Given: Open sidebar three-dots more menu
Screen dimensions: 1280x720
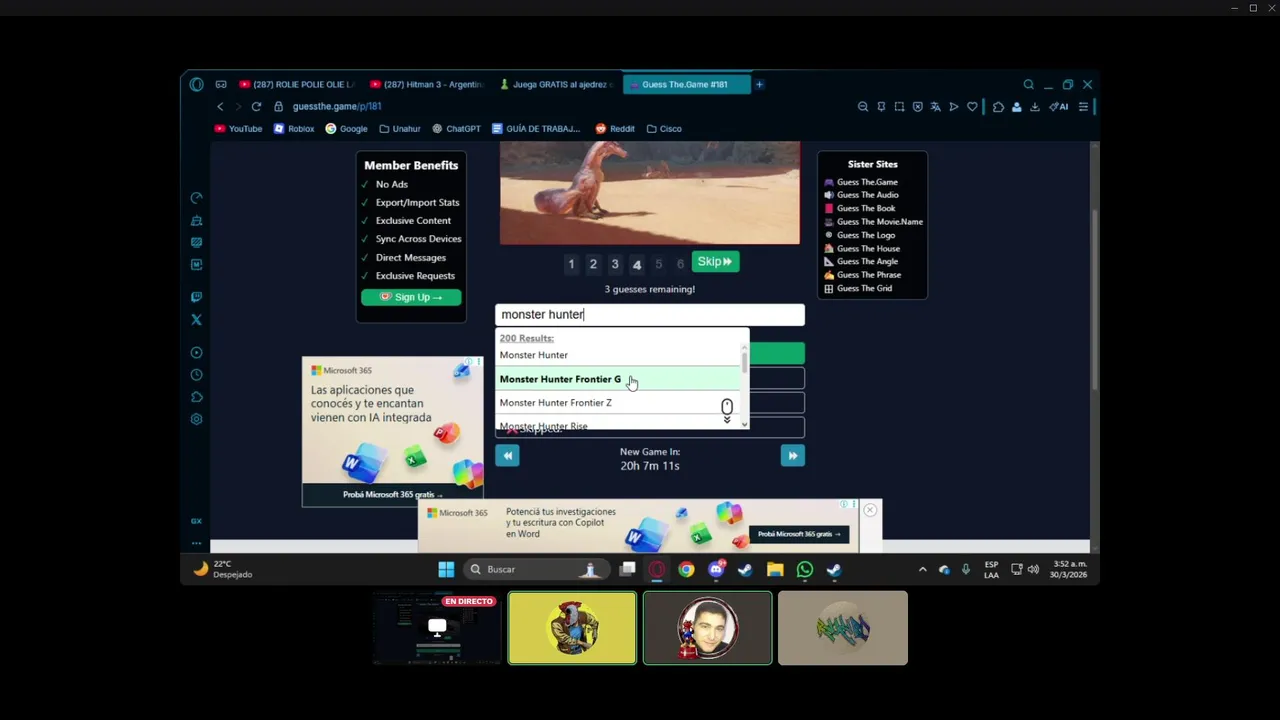Looking at the screenshot, I should coord(196,544).
